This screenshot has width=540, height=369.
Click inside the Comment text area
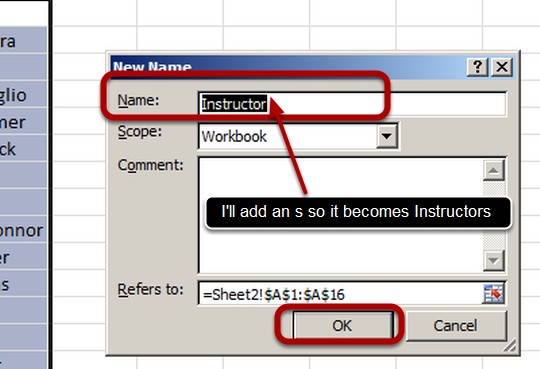(x=340, y=215)
